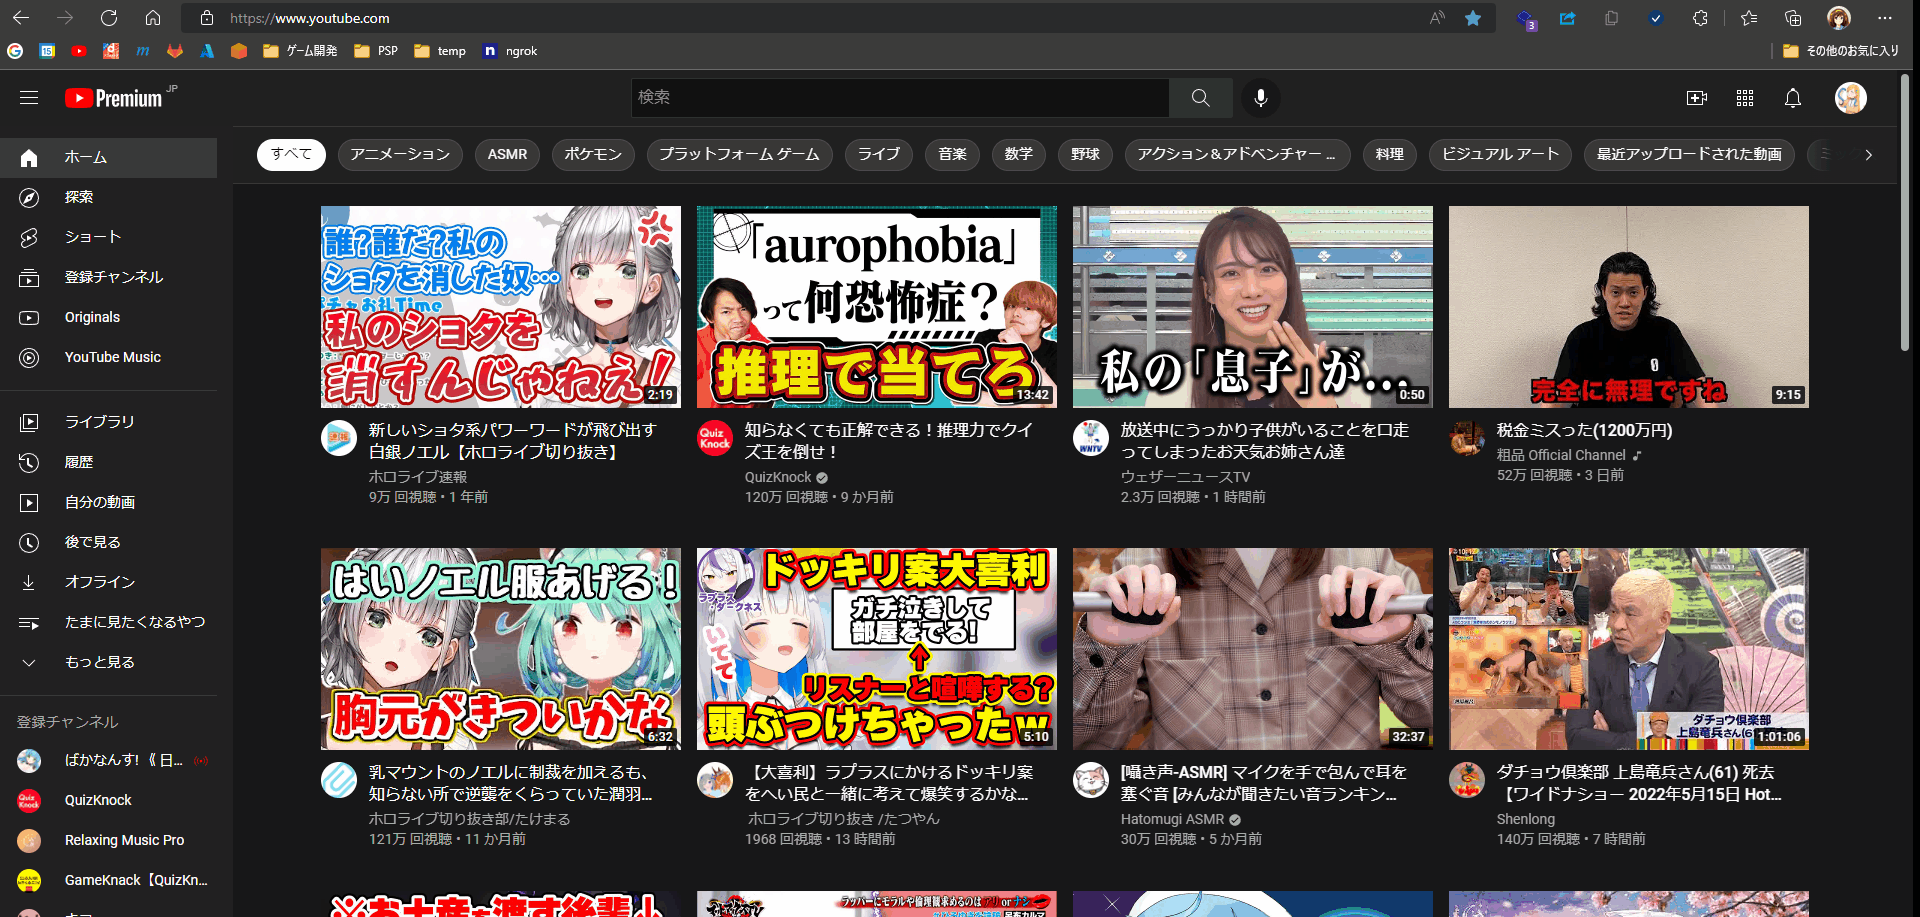Open 登録チャンネル in sidebar

108,278
